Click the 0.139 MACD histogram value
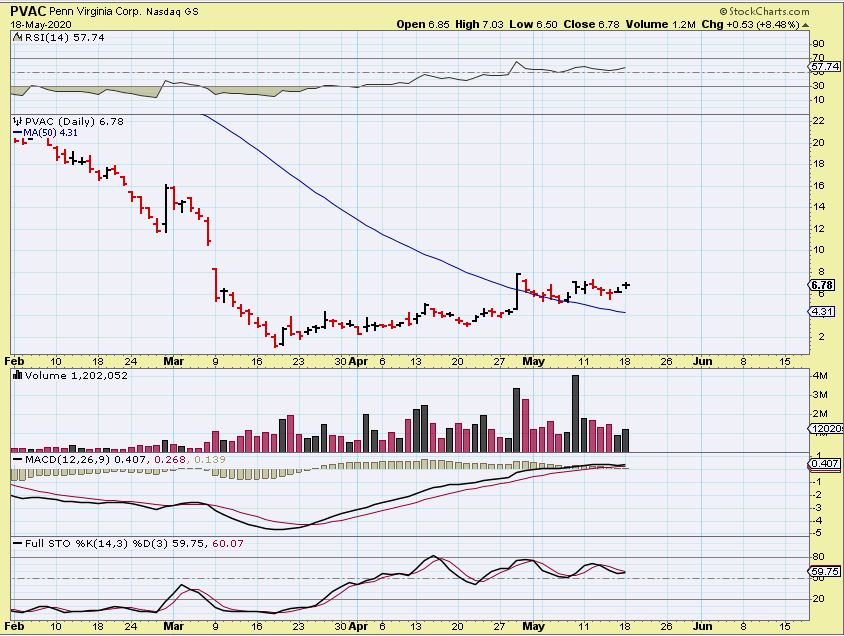Image resolution: width=844 pixels, height=636 pixels. pyautogui.click(x=210, y=460)
